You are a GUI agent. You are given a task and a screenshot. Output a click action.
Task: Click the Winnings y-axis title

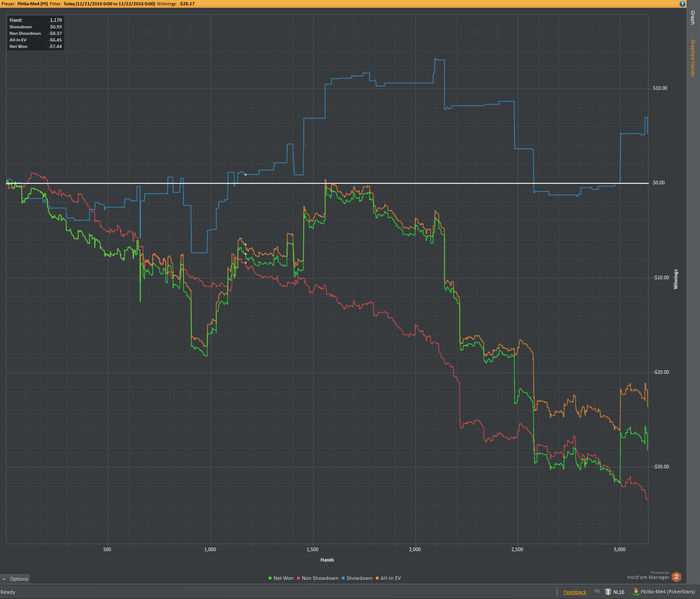point(676,279)
